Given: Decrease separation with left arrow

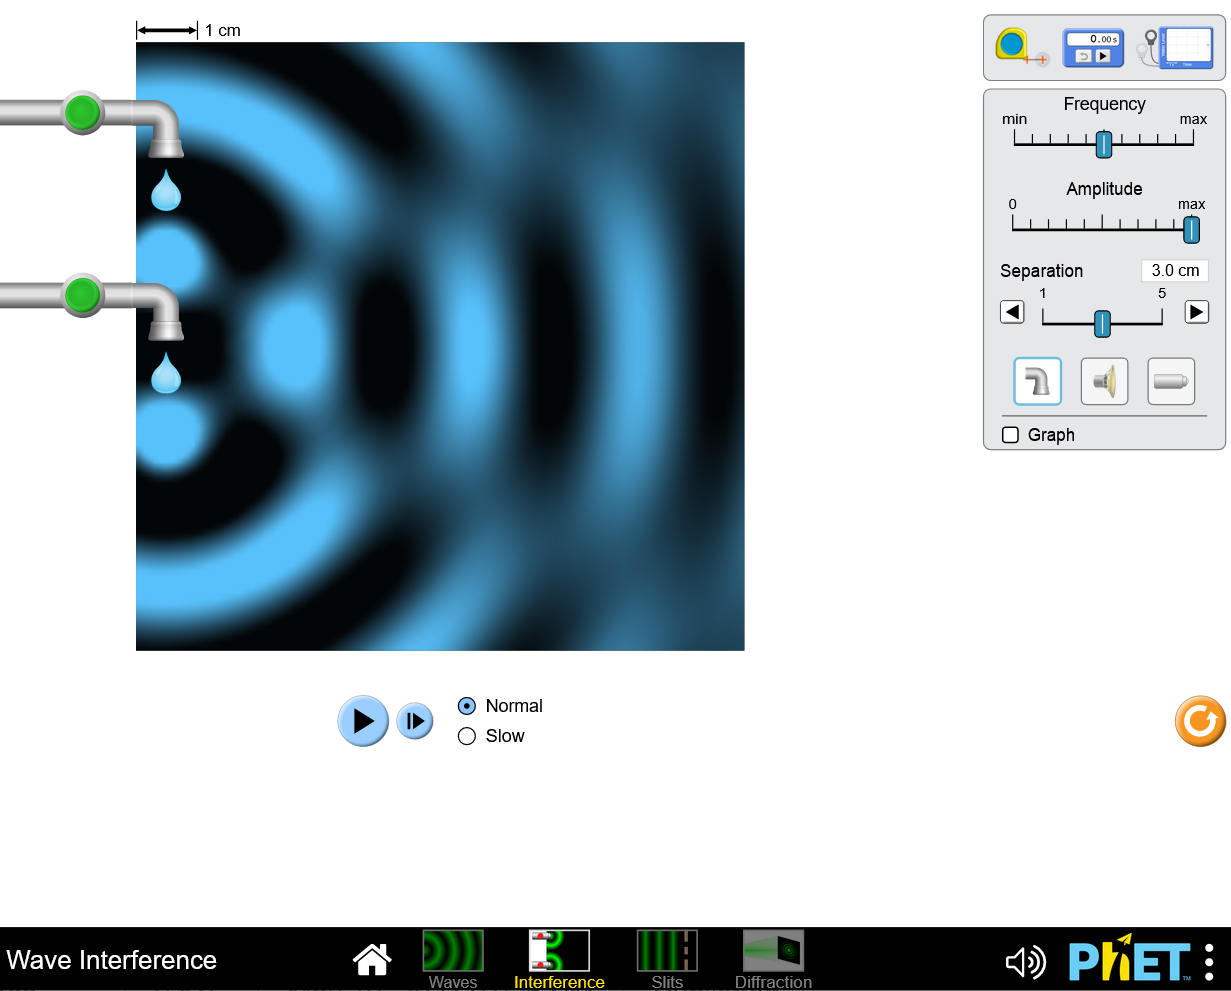Looking at the screenshot, I should click(1012, 312).
